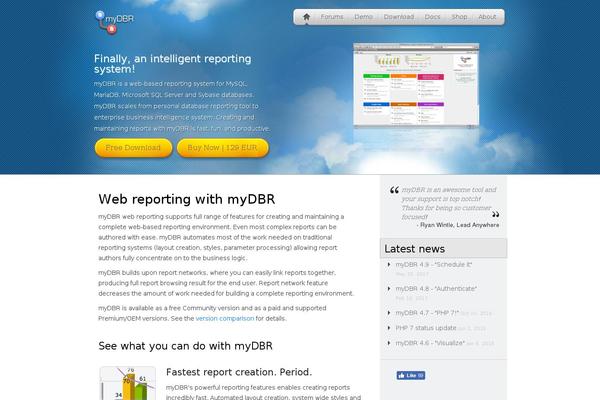
Task: Click arrow beside myDBR 4.9 news
Action: 389,264
